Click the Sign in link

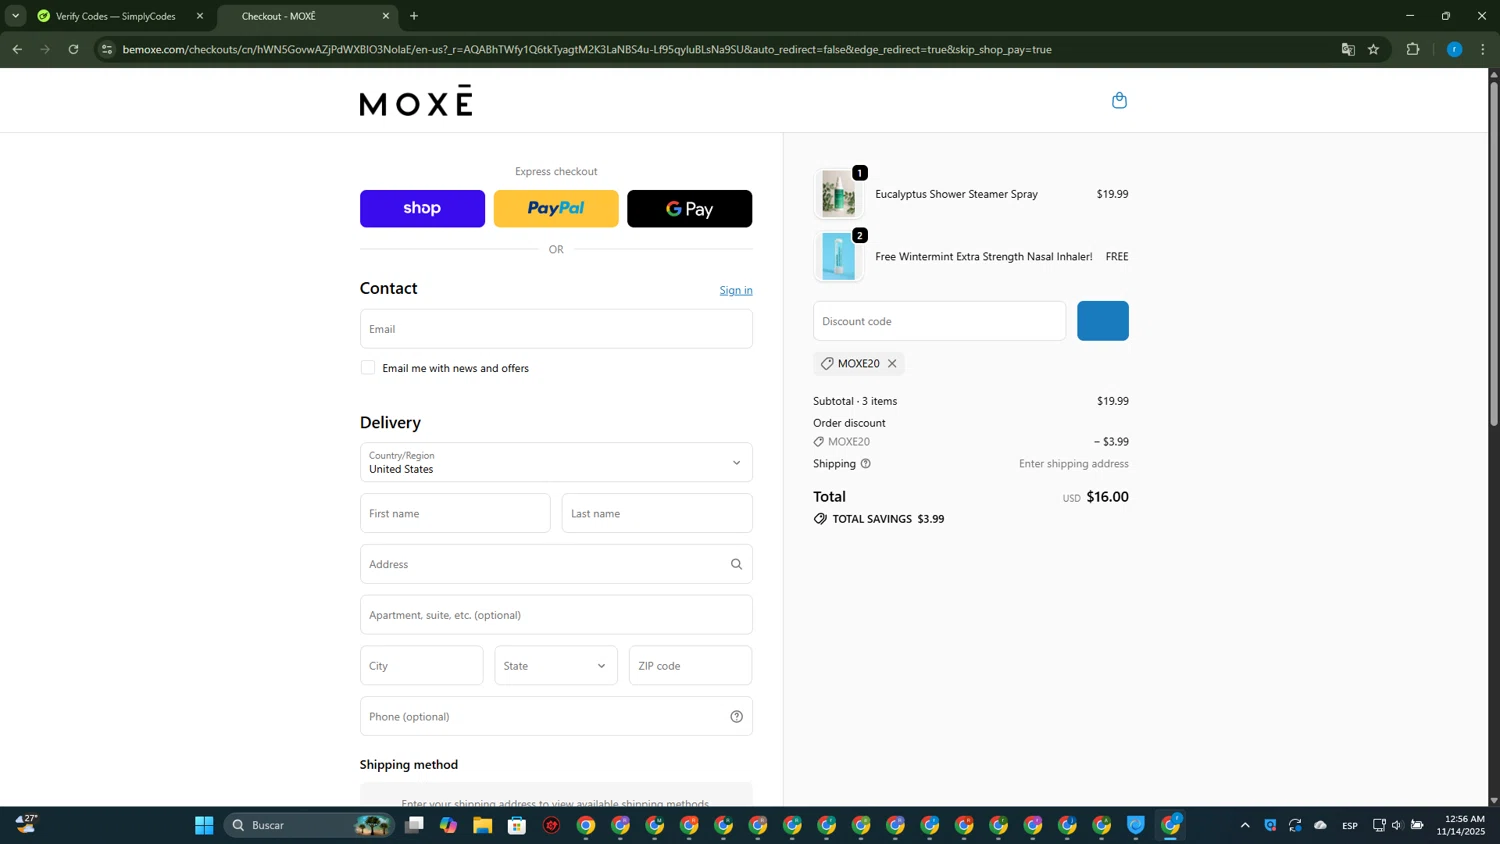pyautogui.click(x=736, y=290)
